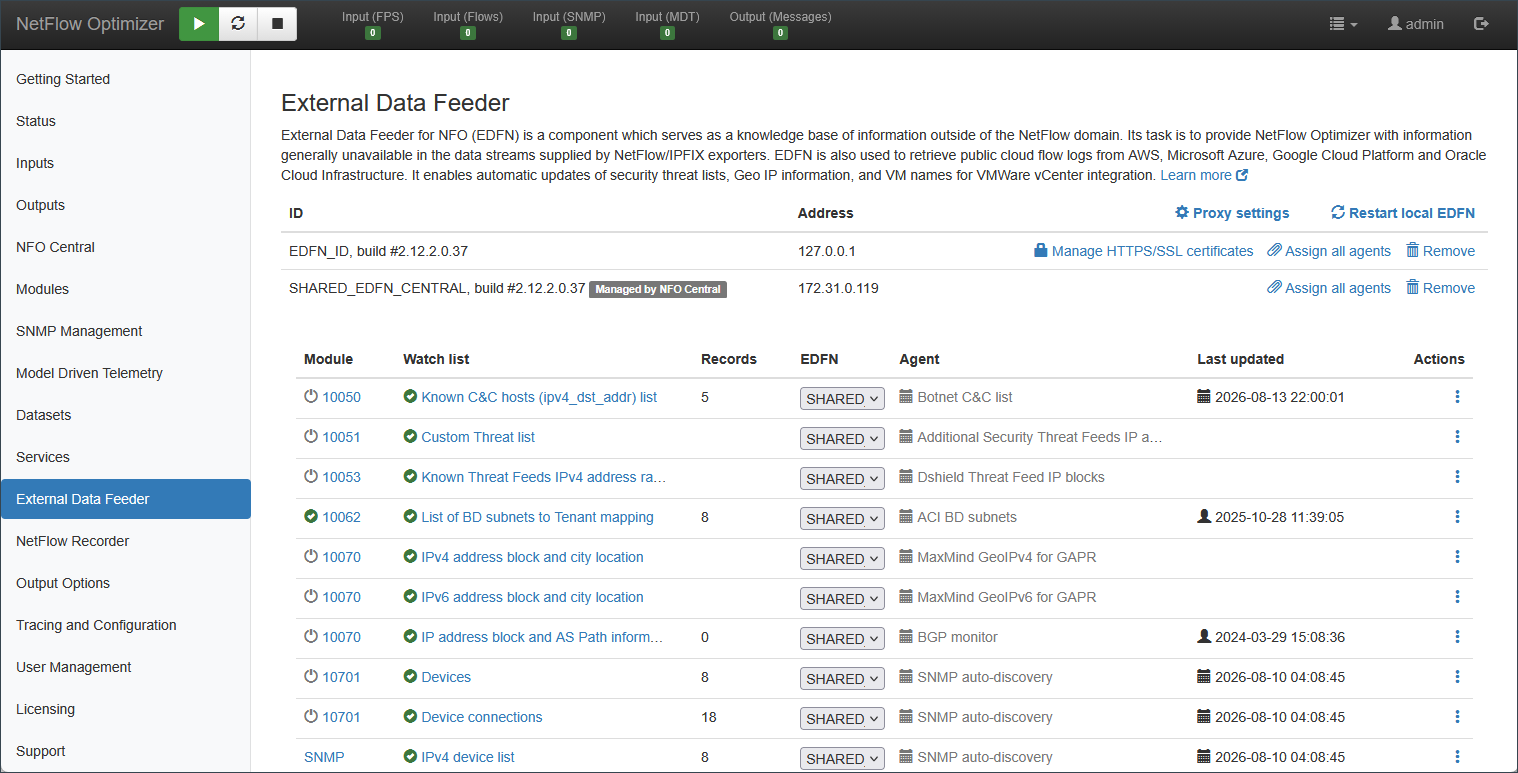The image size is (1518, 773).
Task: Click NetFlow Optimizer brand title
Action: tap(90, 24)
